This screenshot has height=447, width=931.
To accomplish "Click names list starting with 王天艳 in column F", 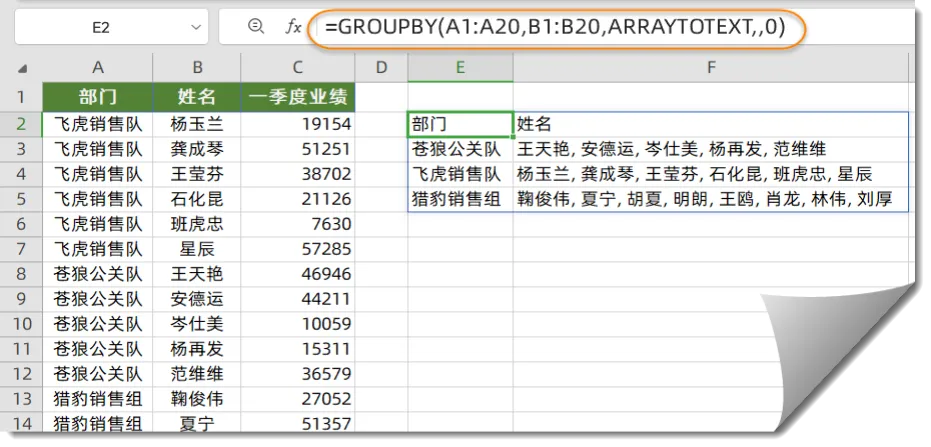I will click(x=711, y=149).
